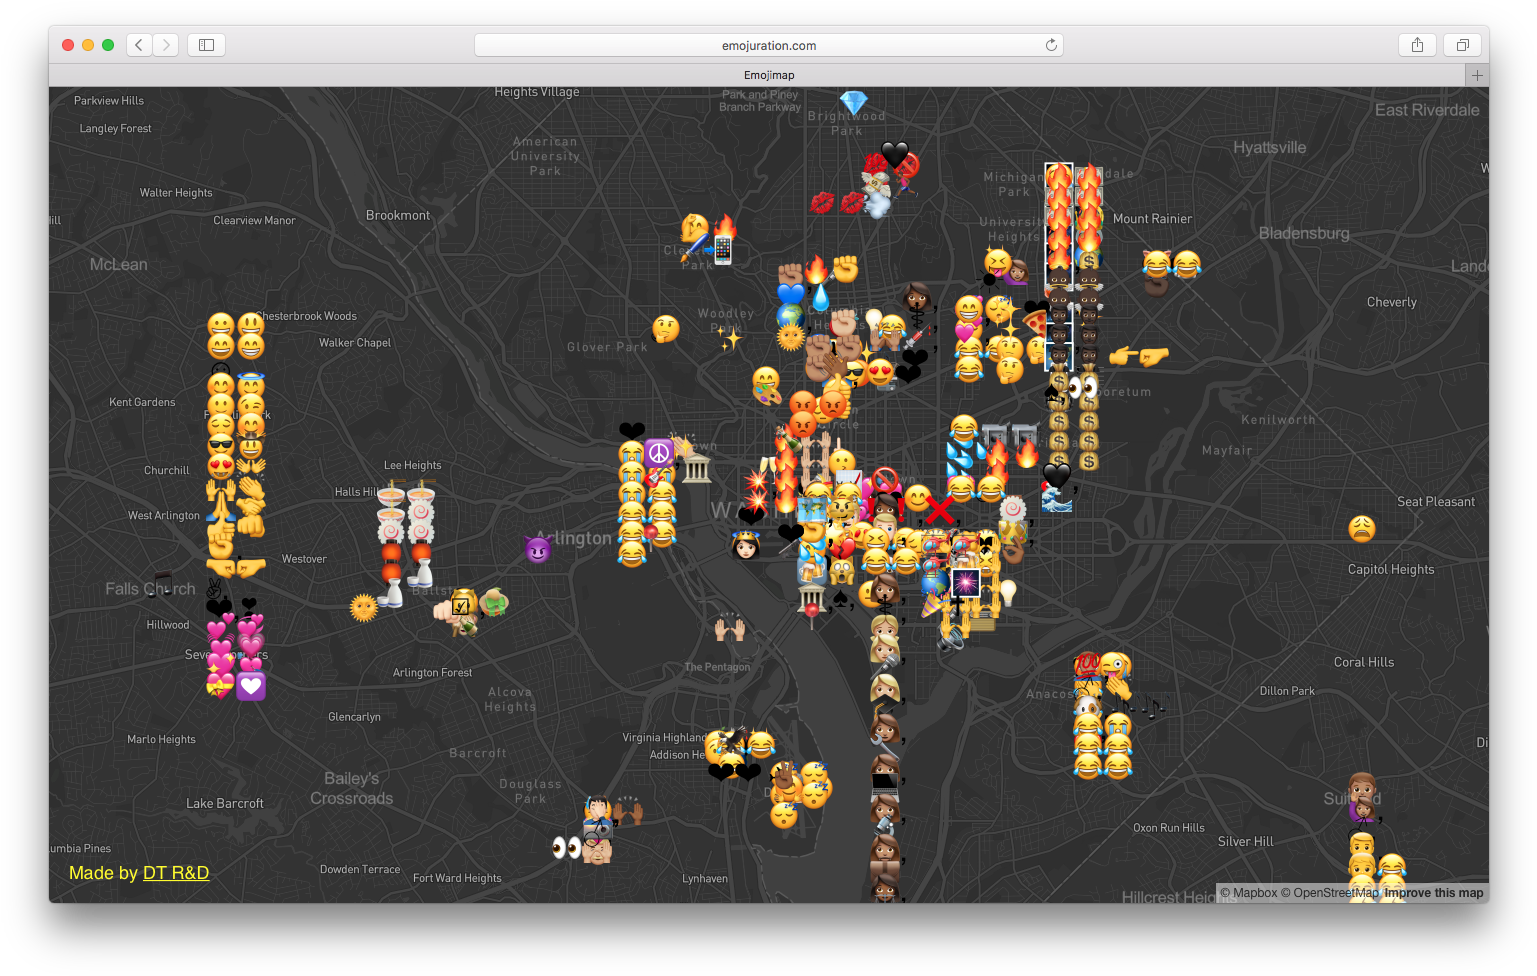Click the Improve this map link
The height and width of the screenshot is (976, 1537).
coord(1433,893)
